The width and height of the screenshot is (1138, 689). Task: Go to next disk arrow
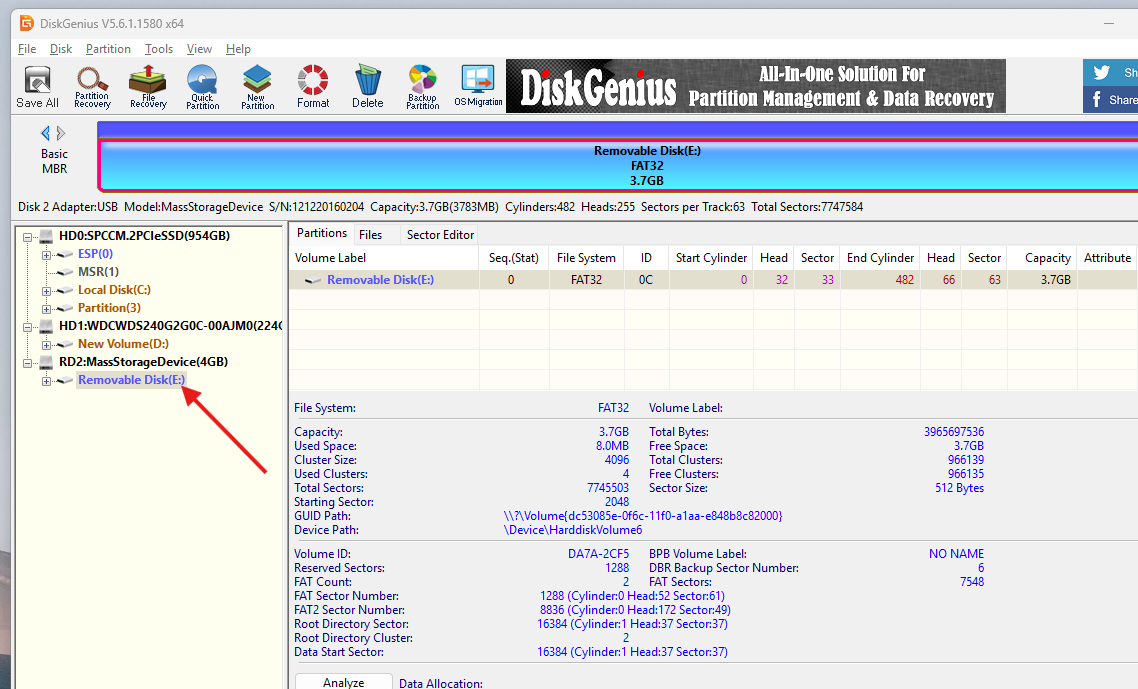(61, 133)
